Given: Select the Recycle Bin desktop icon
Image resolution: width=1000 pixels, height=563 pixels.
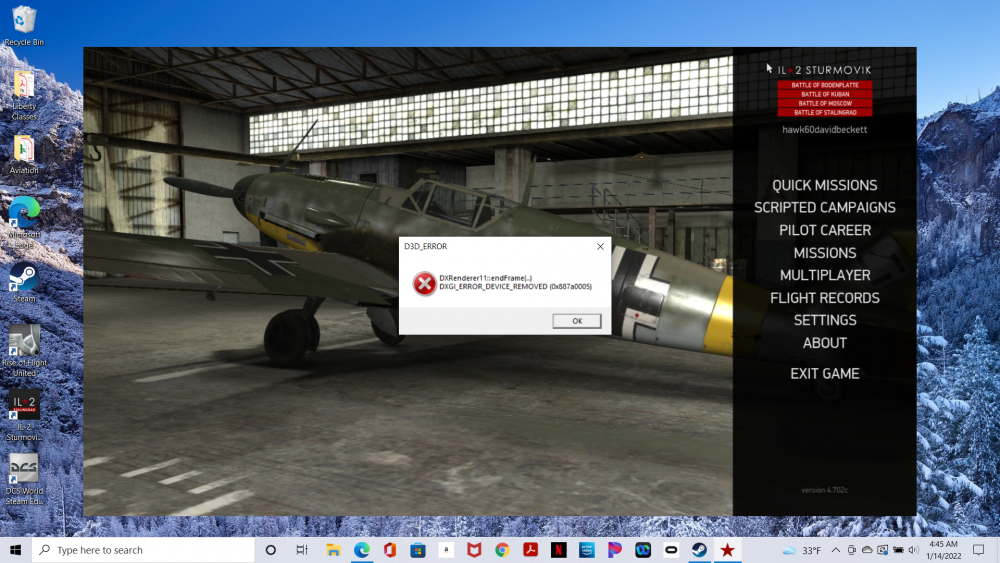Looking at the screenshot, I should [x=24, y=26].
